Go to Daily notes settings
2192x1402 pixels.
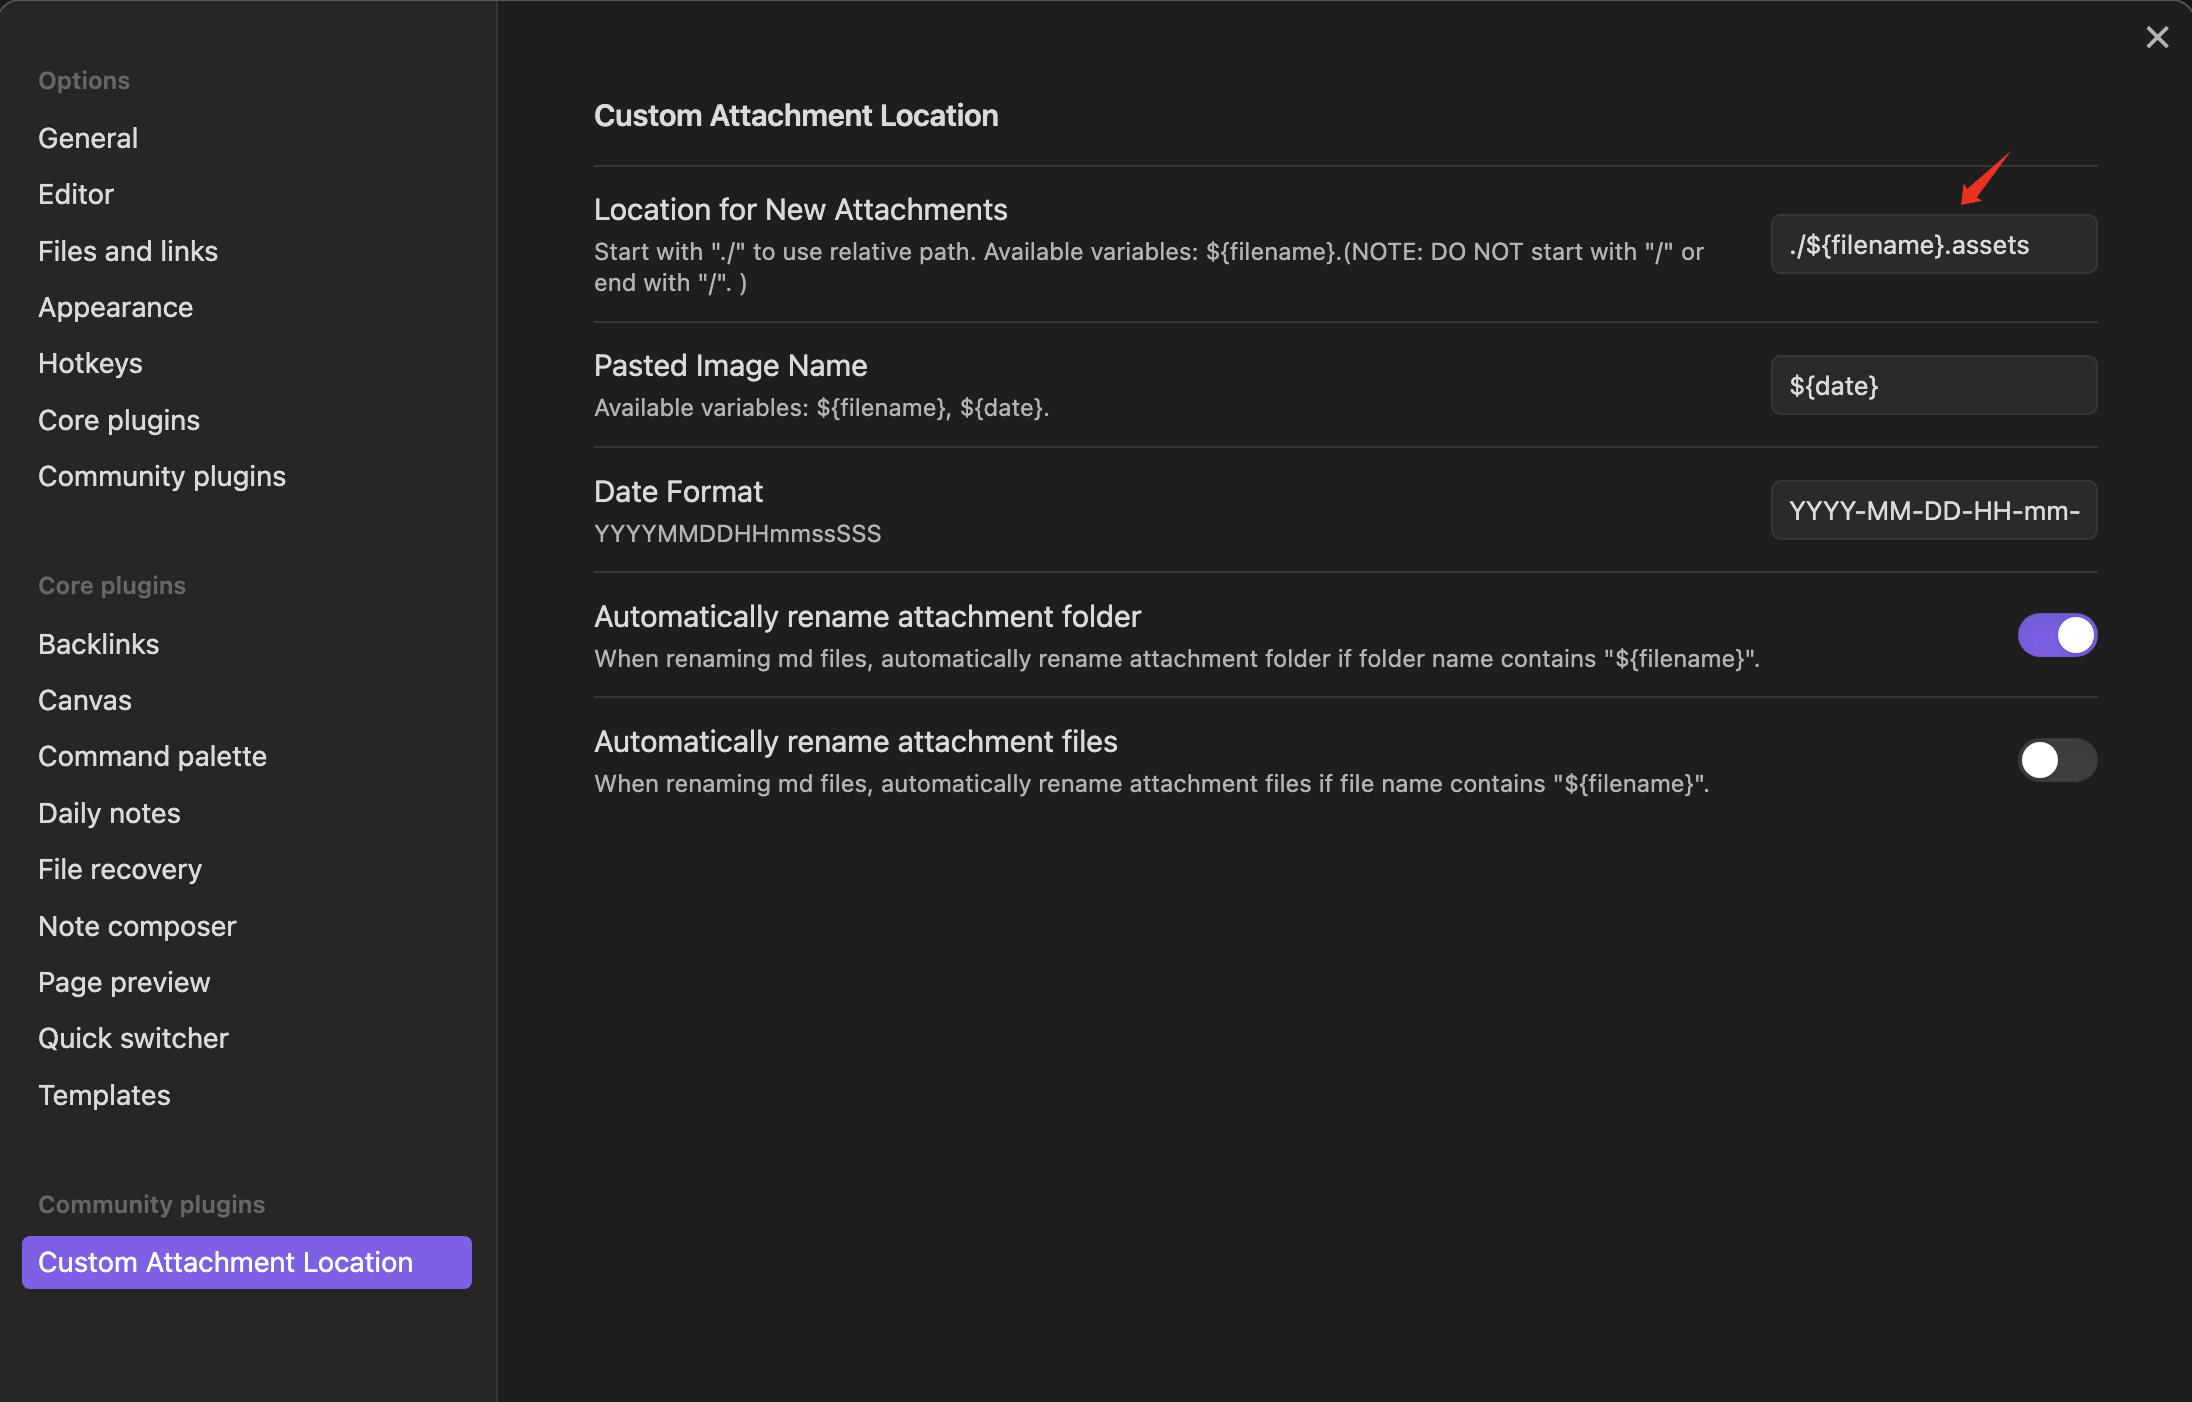(x=109, y=813)
